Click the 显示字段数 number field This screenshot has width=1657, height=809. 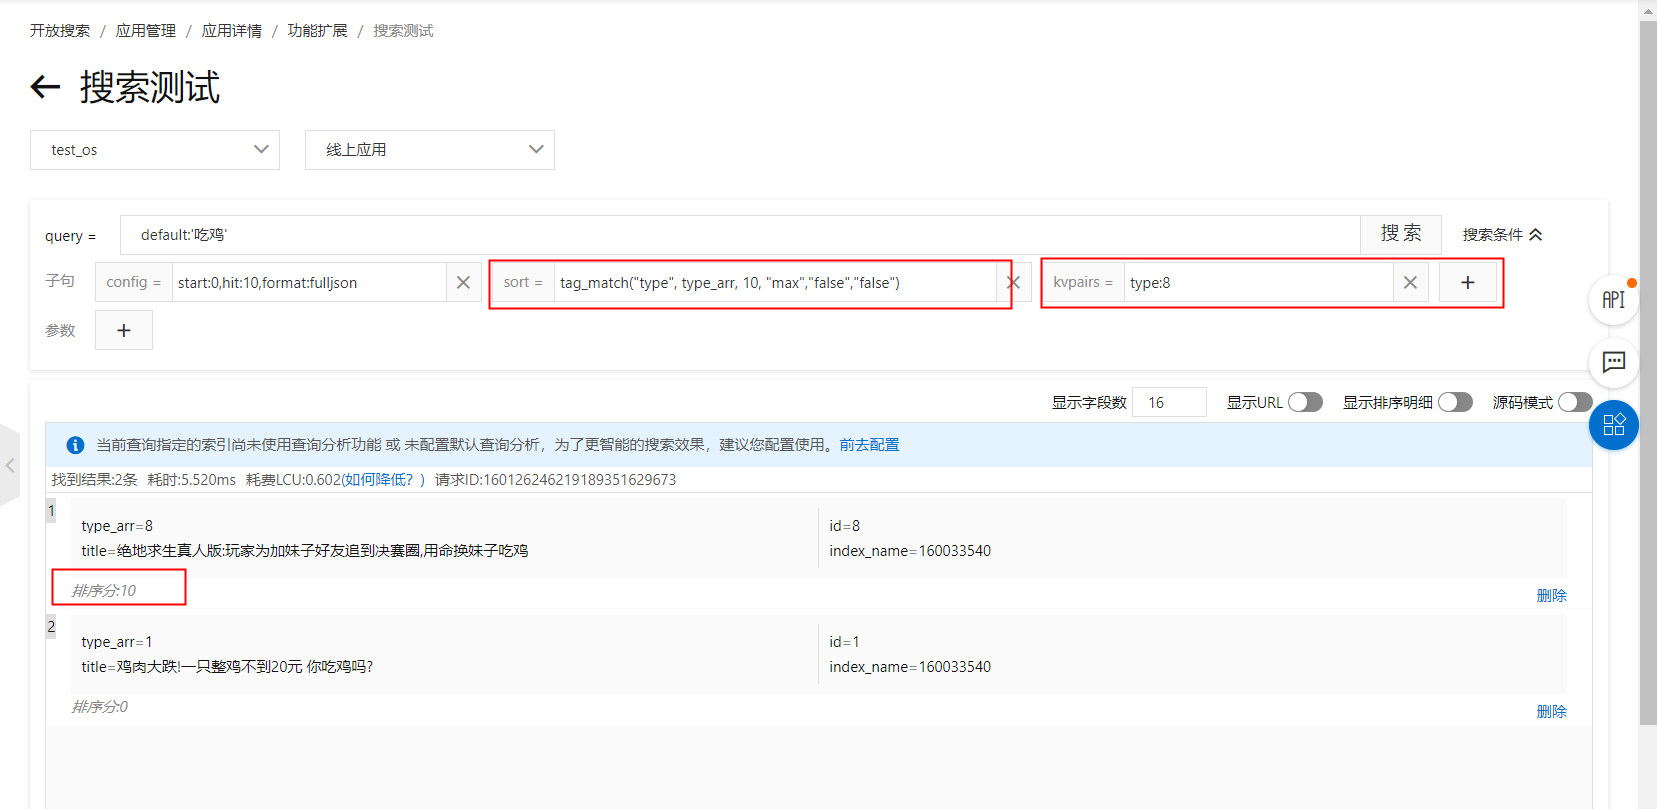tap(1169, 402)
